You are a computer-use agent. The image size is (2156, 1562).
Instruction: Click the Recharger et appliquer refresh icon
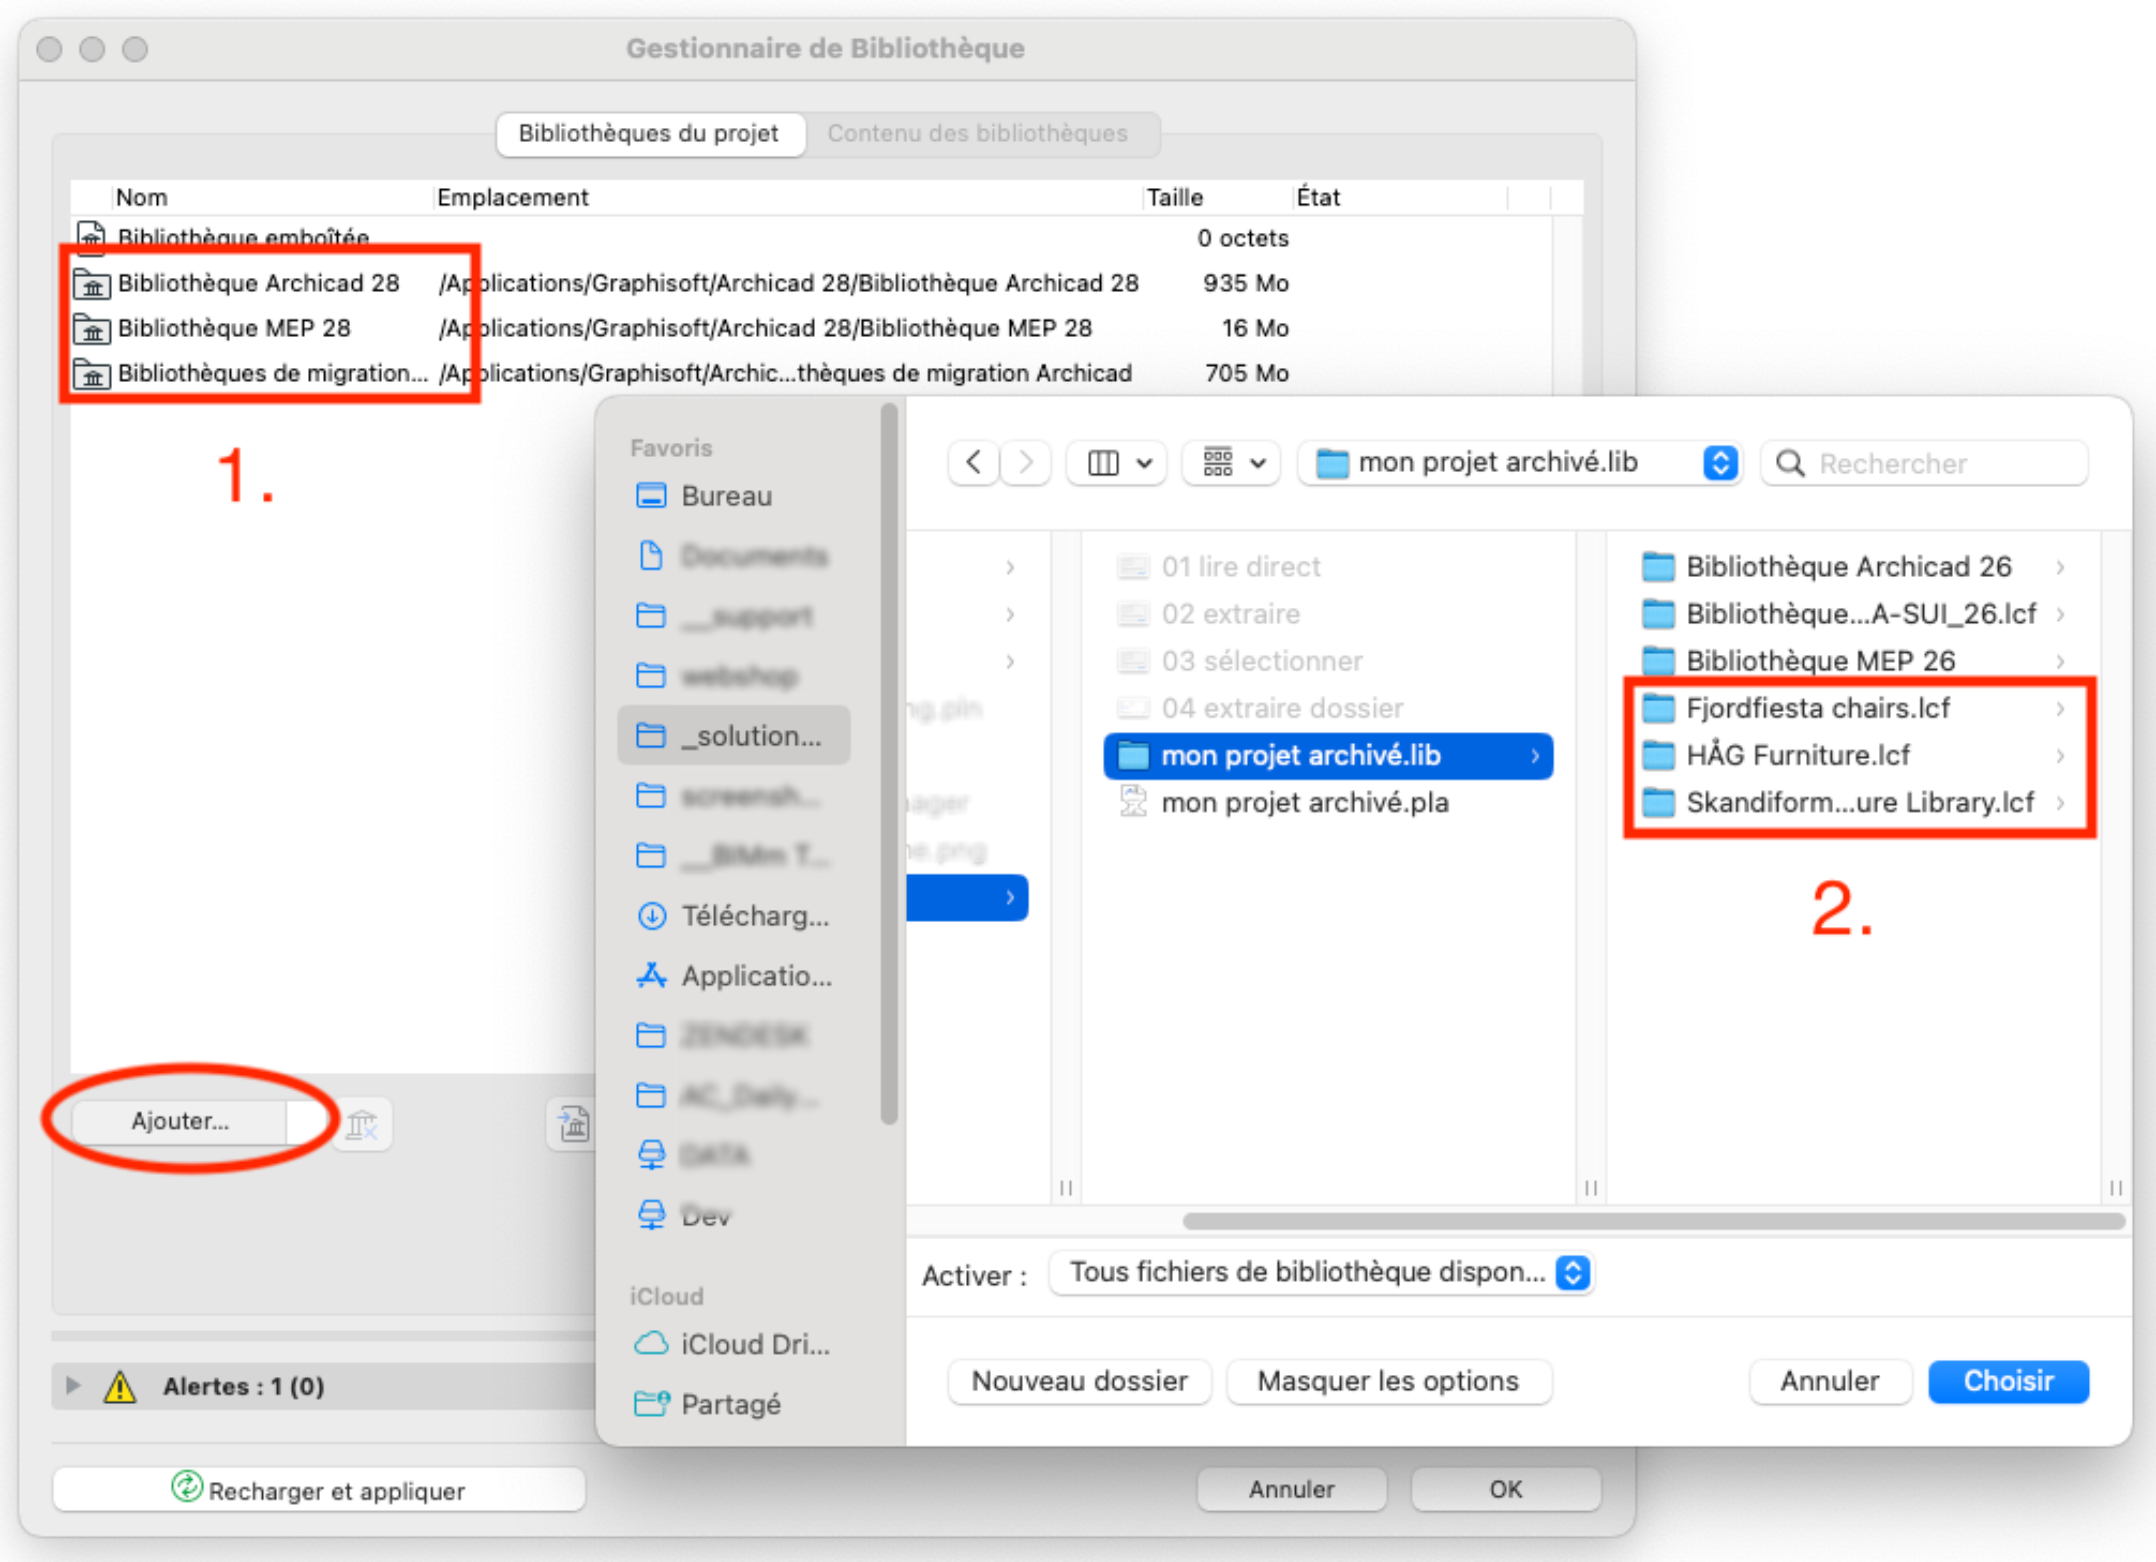pyautogui.click(x=186, y=1488)
